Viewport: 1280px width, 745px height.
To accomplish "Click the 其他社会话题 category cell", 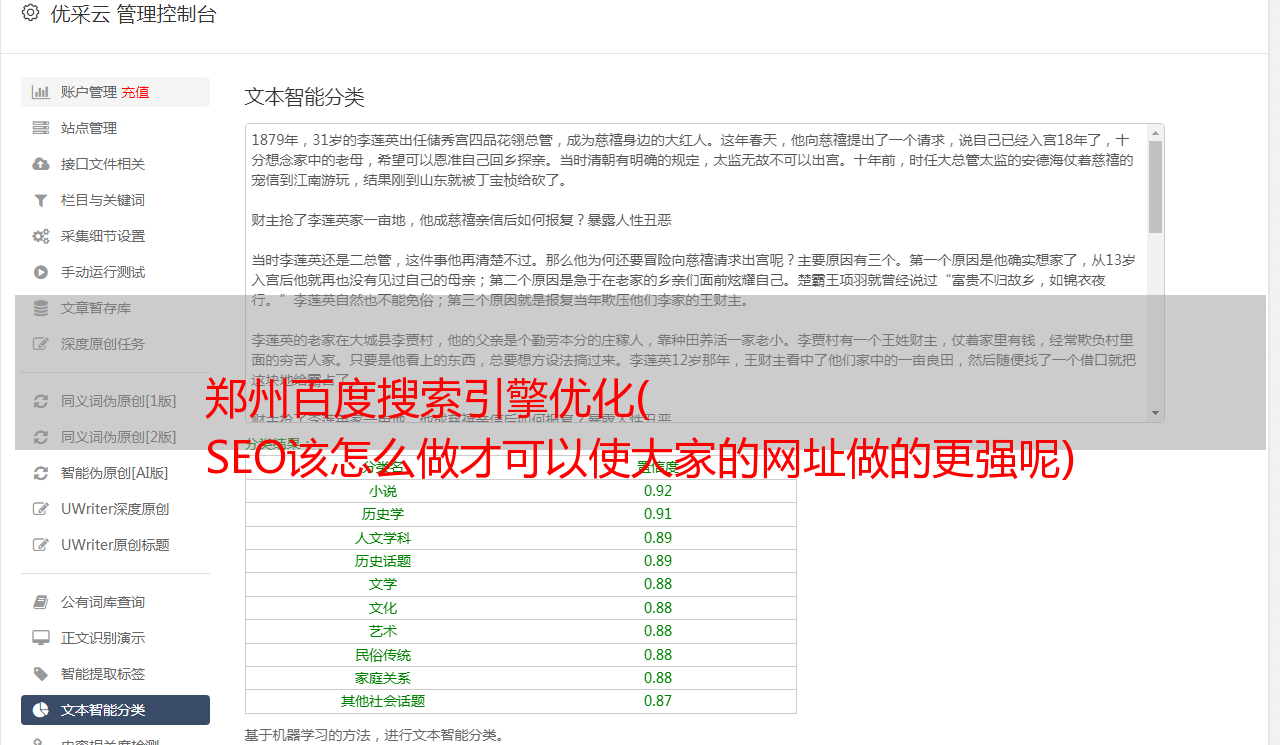I will click(383, 701).
